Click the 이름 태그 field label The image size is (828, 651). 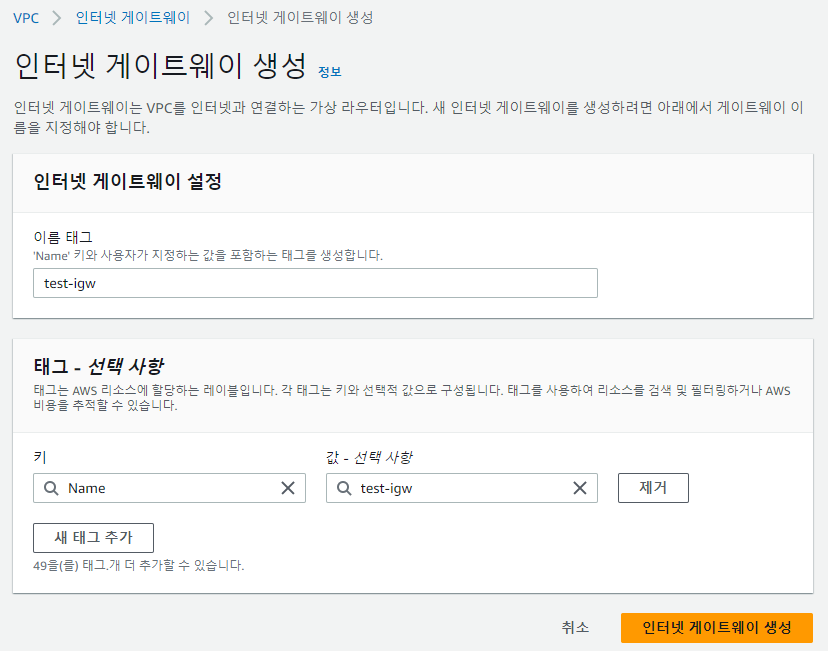pos(63,238)
